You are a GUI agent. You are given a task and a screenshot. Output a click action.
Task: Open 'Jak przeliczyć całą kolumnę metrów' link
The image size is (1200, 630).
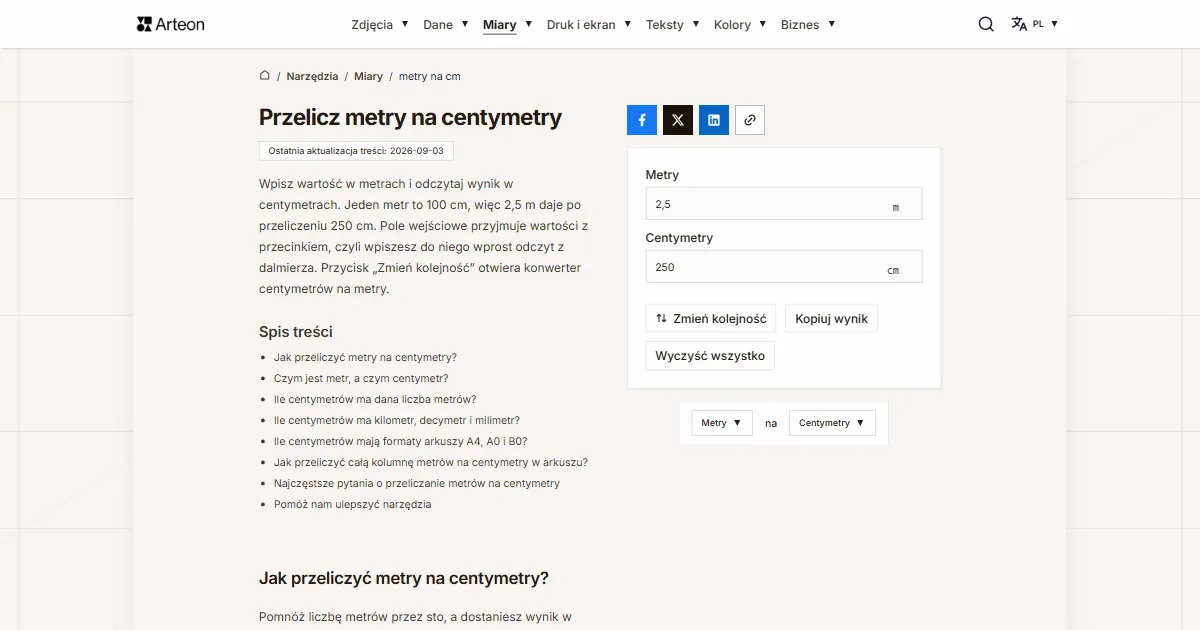431,462
